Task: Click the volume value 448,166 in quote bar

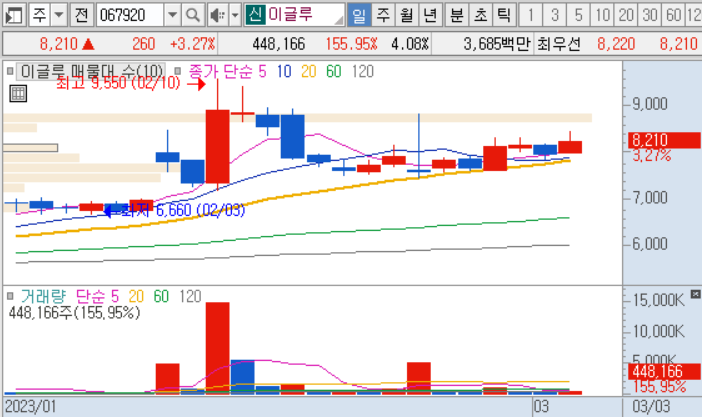Action: tap(278, 44)
